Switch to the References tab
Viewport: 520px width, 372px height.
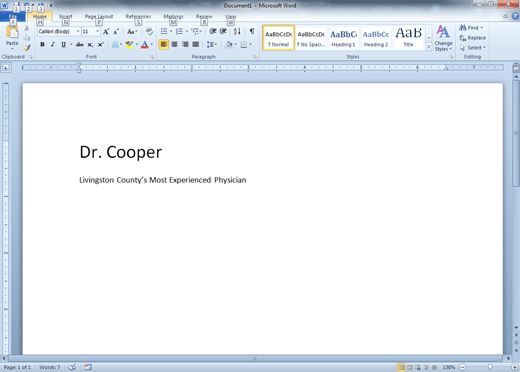click(x=138, y=16)
